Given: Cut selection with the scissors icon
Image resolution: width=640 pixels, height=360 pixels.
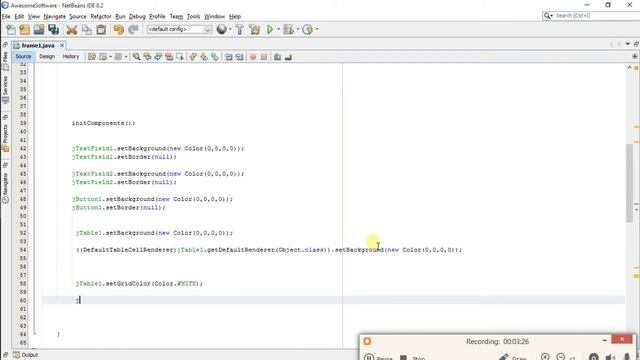Looking at the screenshot, I should tap(71, 29).
